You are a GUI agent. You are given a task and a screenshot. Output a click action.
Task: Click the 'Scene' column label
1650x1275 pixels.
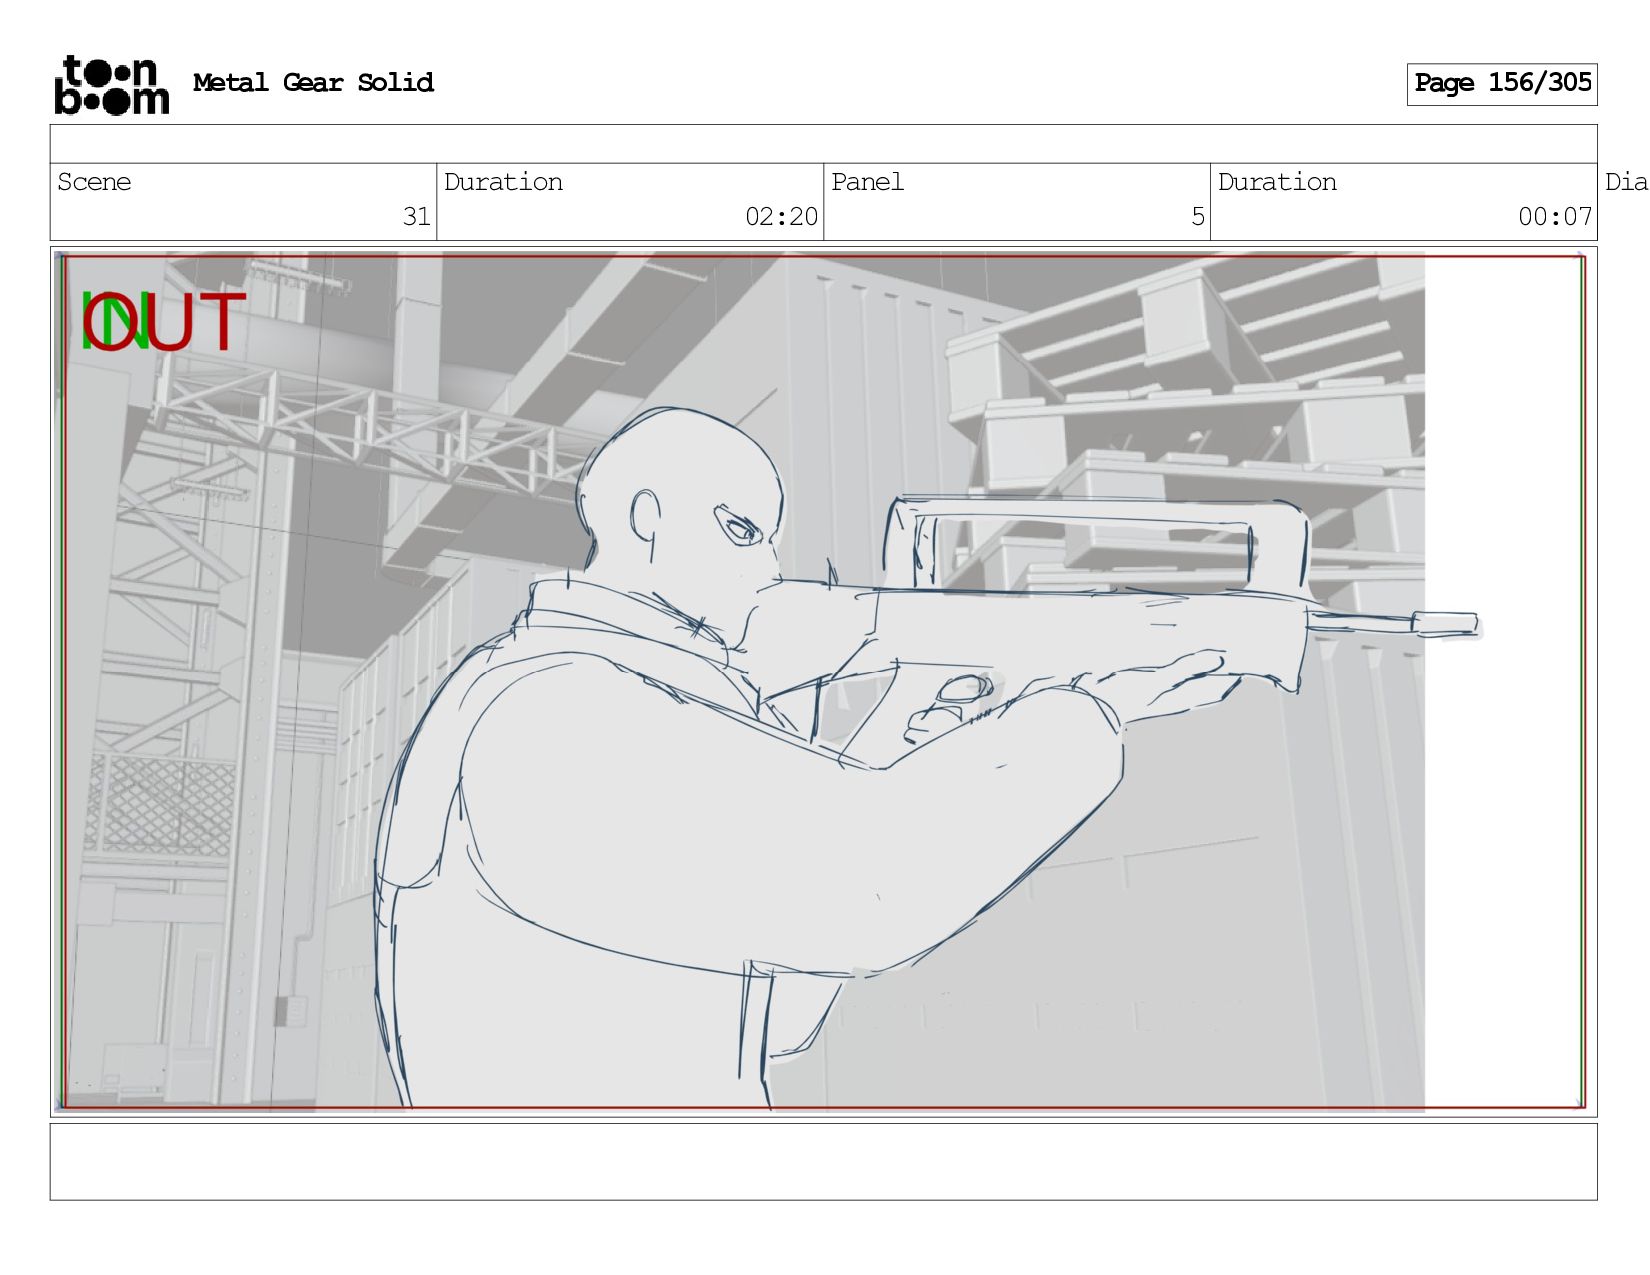[94, 182]
